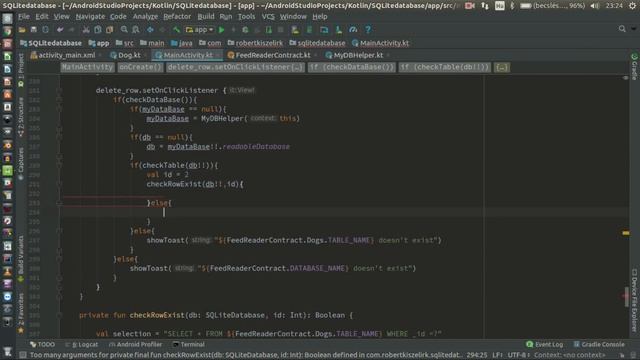Toggle the Device File Explorer panel
The image size is (640, 360).
coord(634,300)
